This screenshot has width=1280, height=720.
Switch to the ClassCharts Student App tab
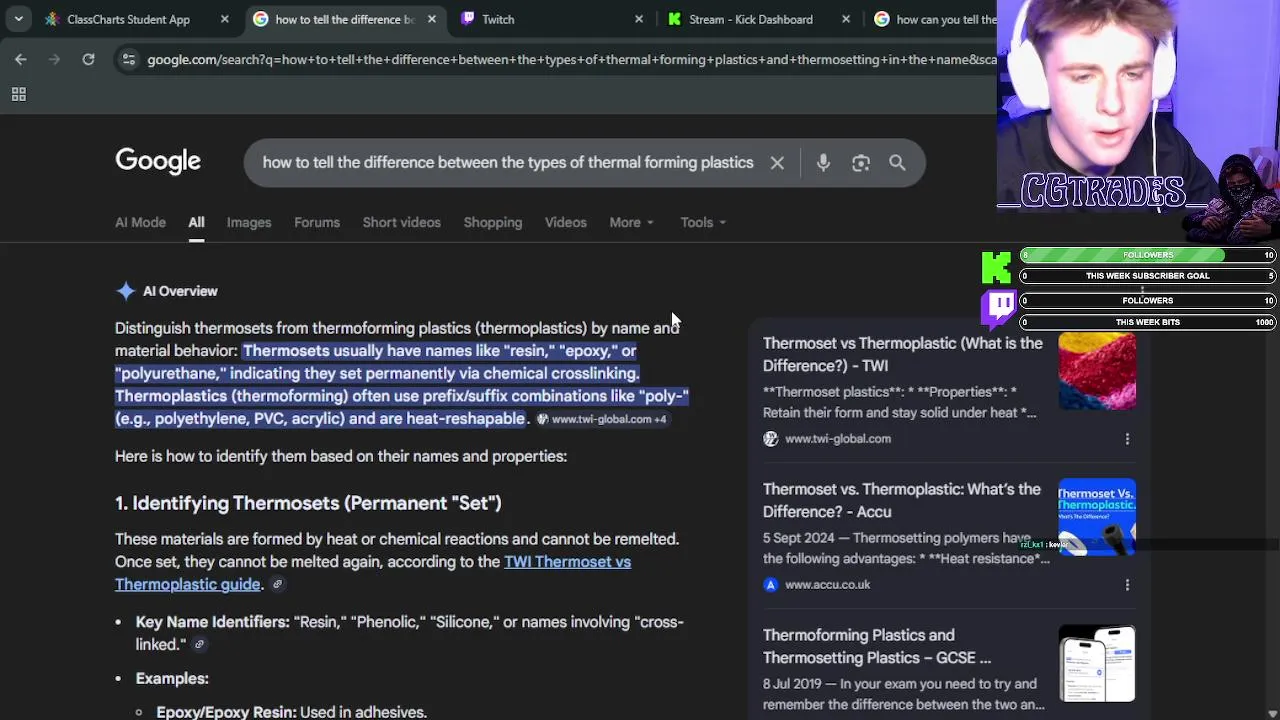pos(128,19)
